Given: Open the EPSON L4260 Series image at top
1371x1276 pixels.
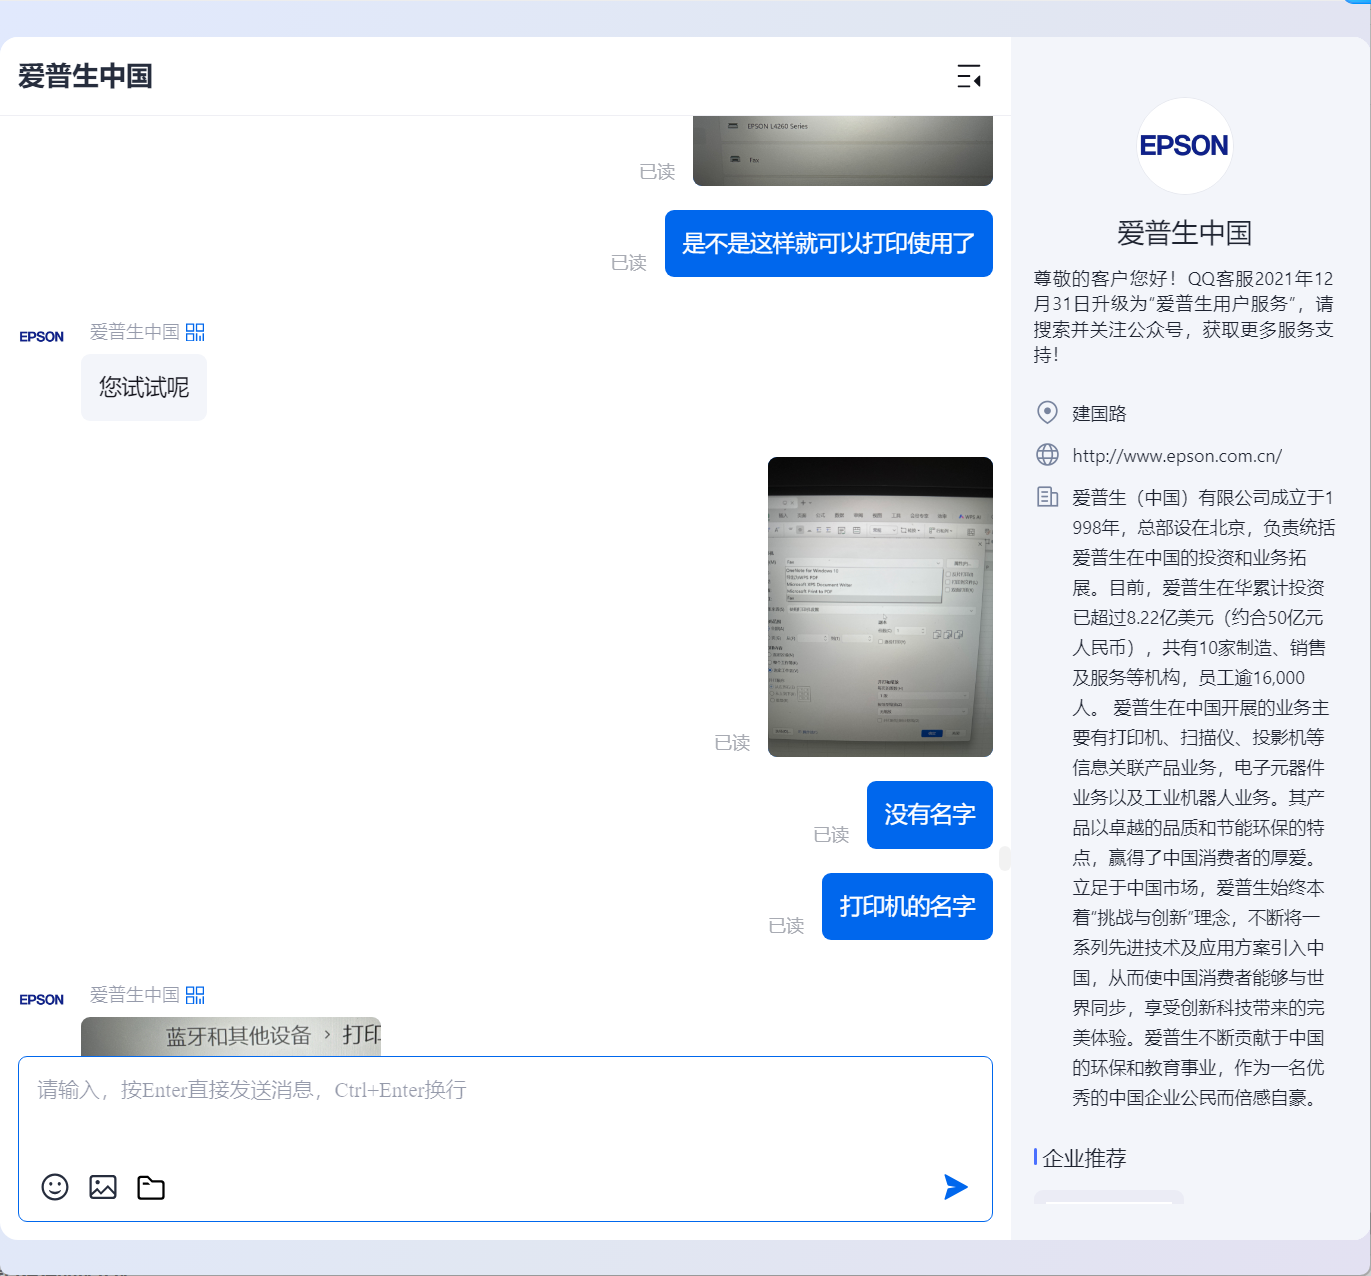Looking at the screenshot, I should pos(843,151).
